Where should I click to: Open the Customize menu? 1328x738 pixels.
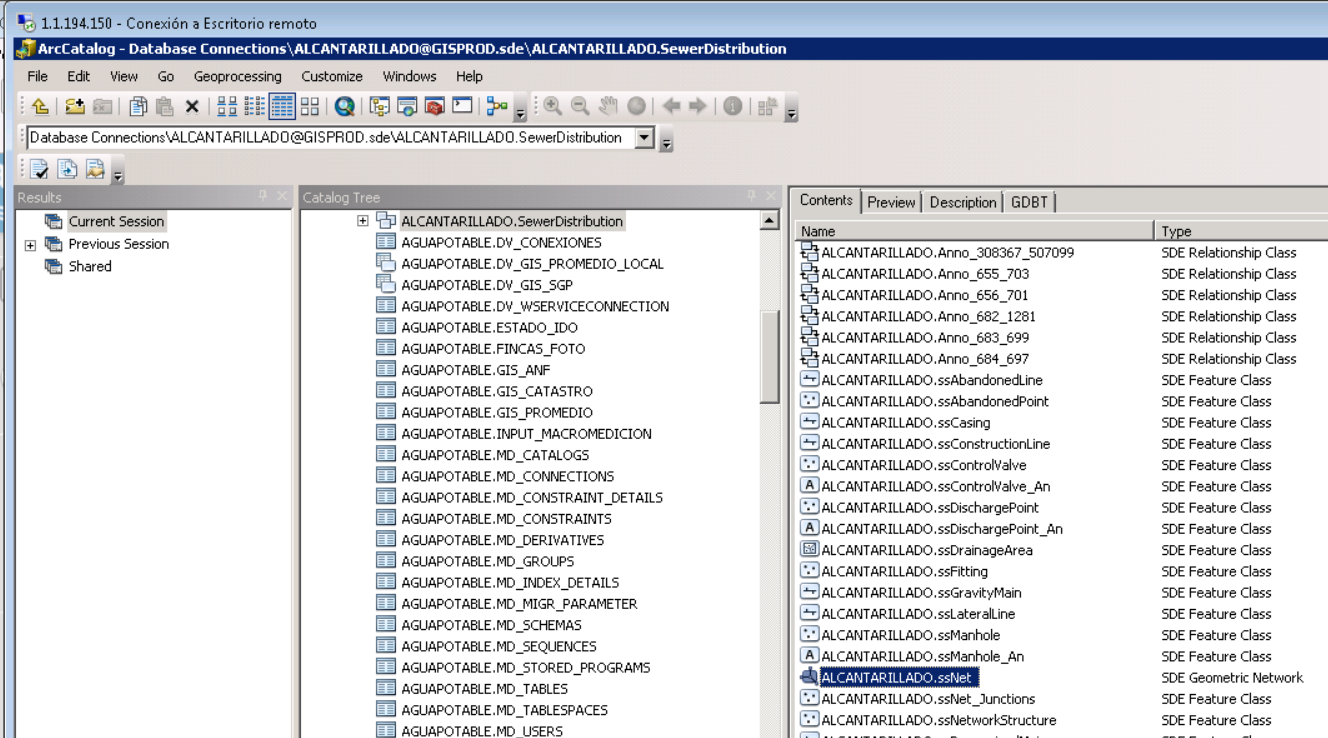tap(332, 76)
